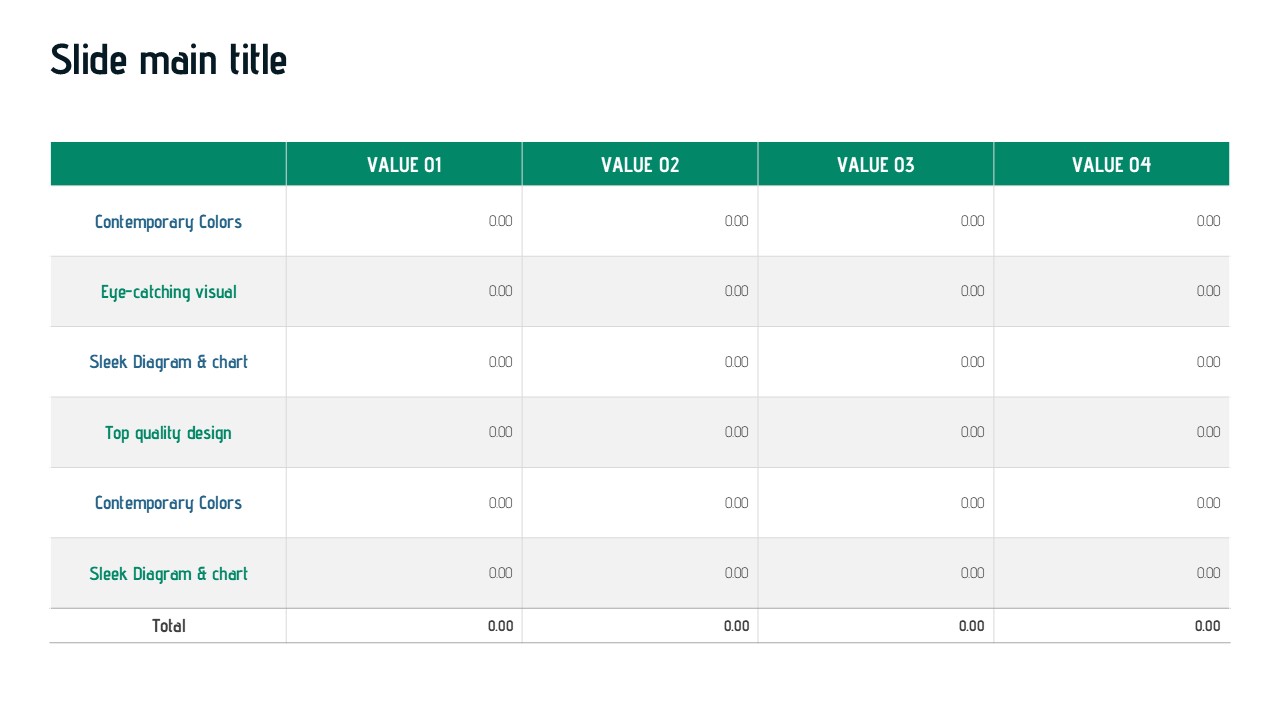1280x720 pixels.
Task: Click the VALUE 04 column header
Action: 1112,165
